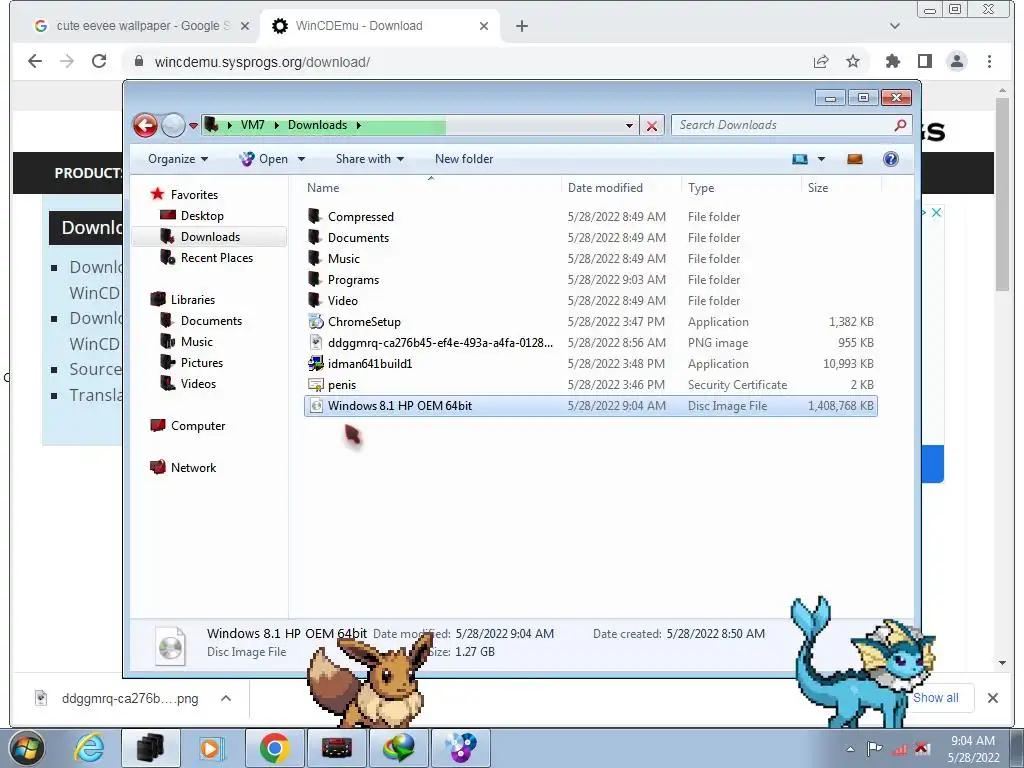Expand the ddggmrq download item chevron

[226, 698]
